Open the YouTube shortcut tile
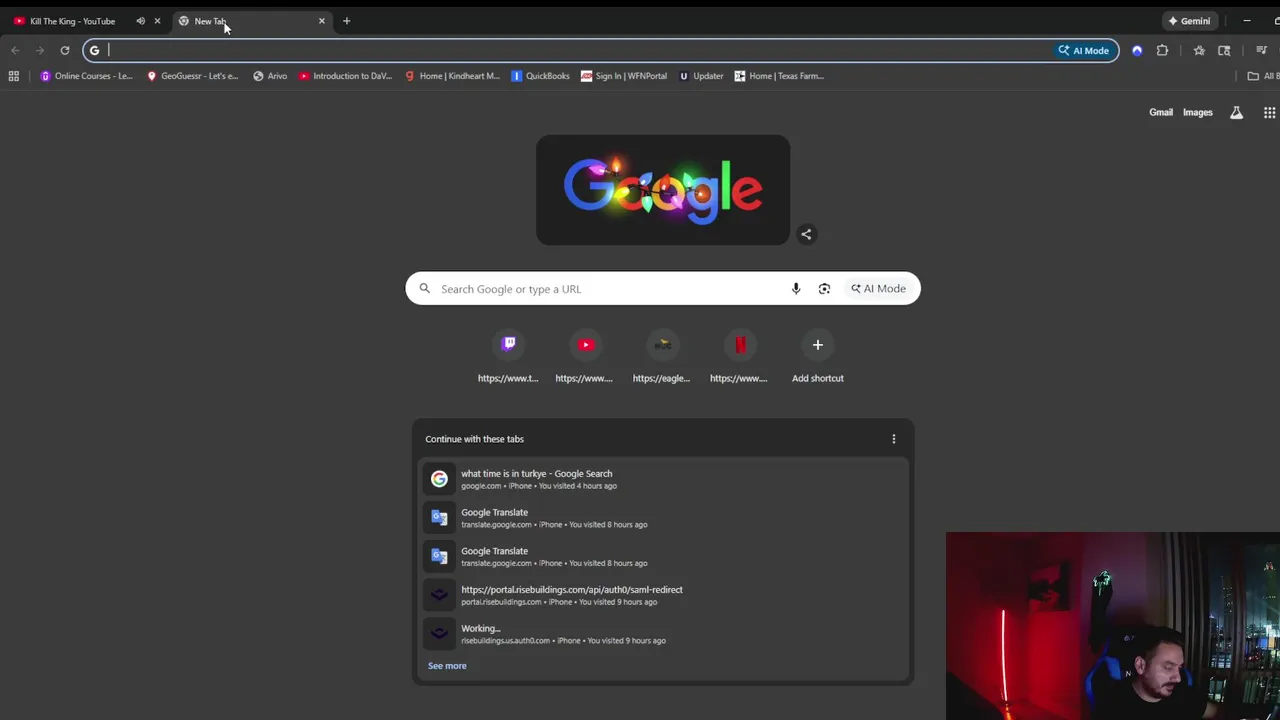The width and height of the screenshot is (1280, 720). pyautogui.click(x=585, y=357)
